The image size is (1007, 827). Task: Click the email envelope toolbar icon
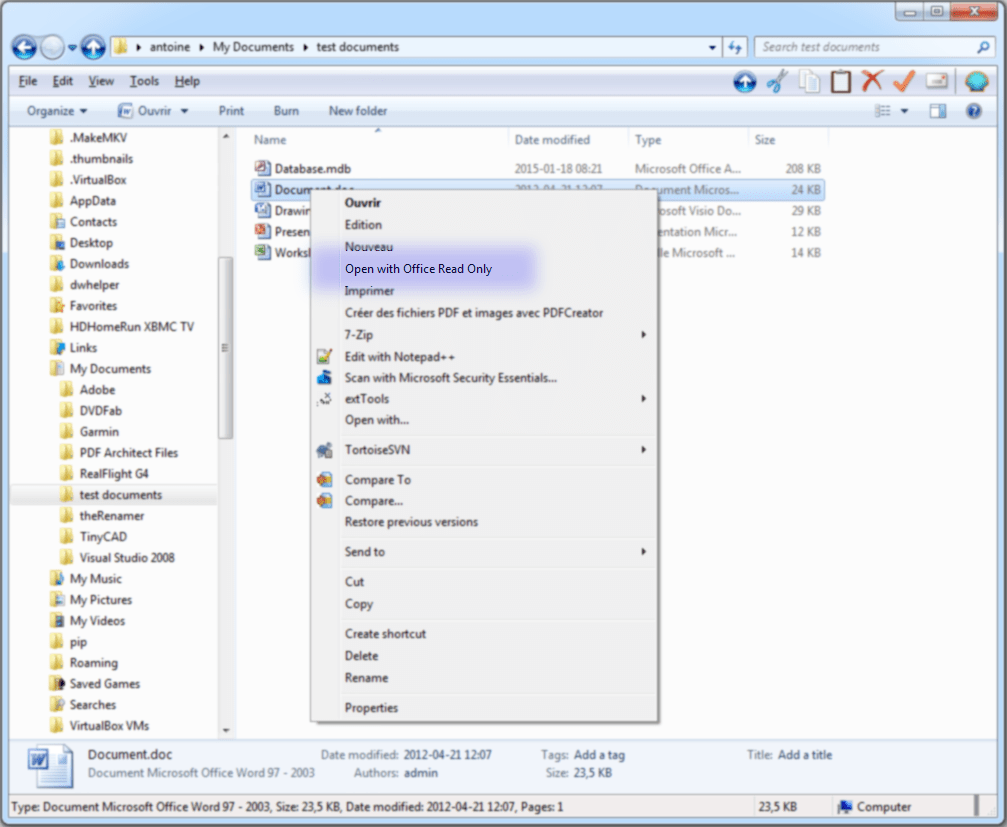pyautogui.click(x=936, y=82)
